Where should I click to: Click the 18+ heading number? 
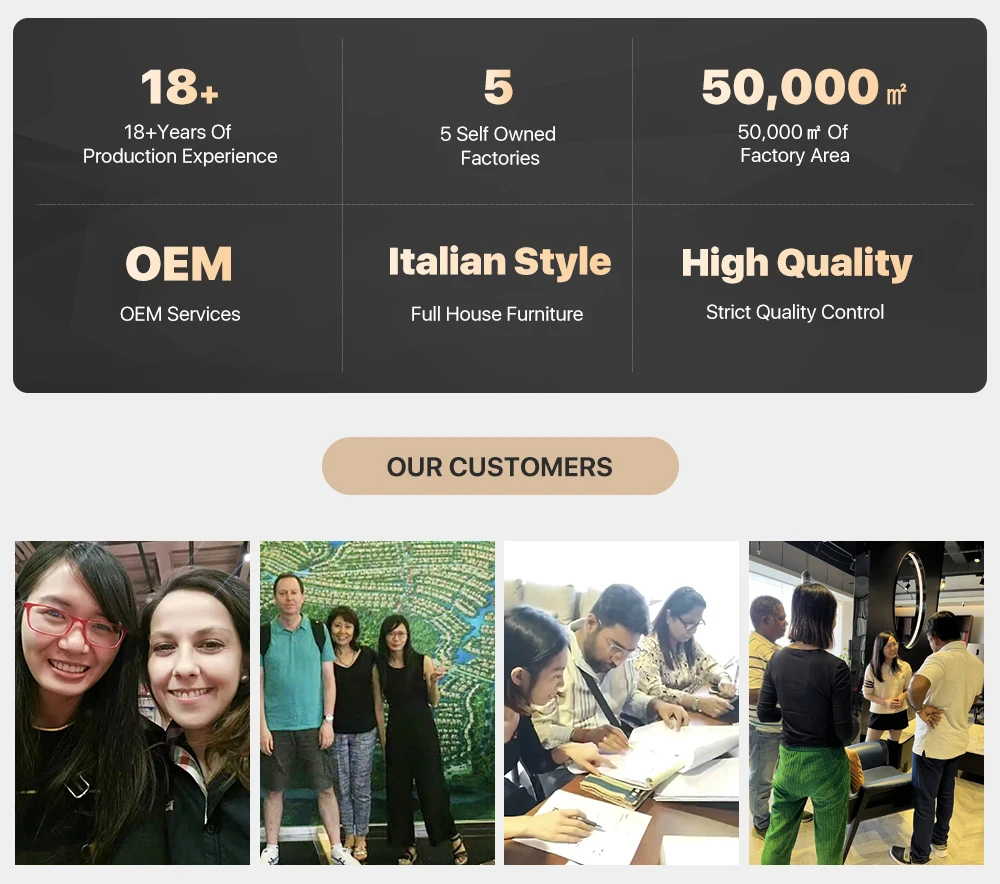180,87
